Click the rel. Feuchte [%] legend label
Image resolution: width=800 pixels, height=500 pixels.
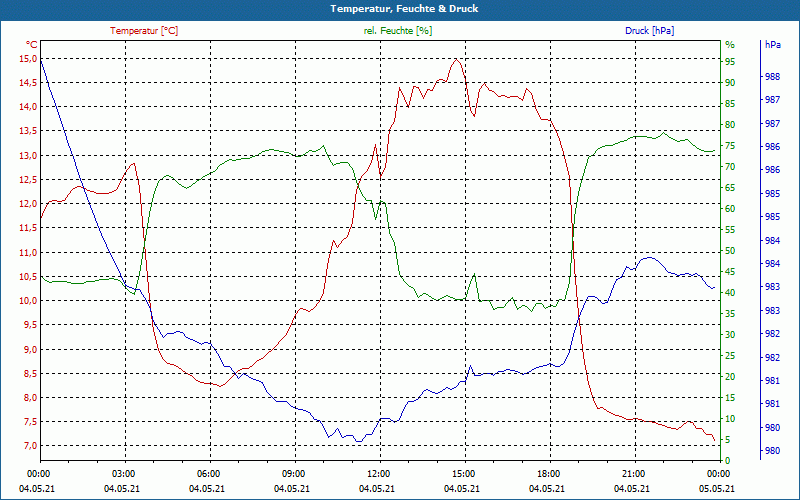[397, 31]
